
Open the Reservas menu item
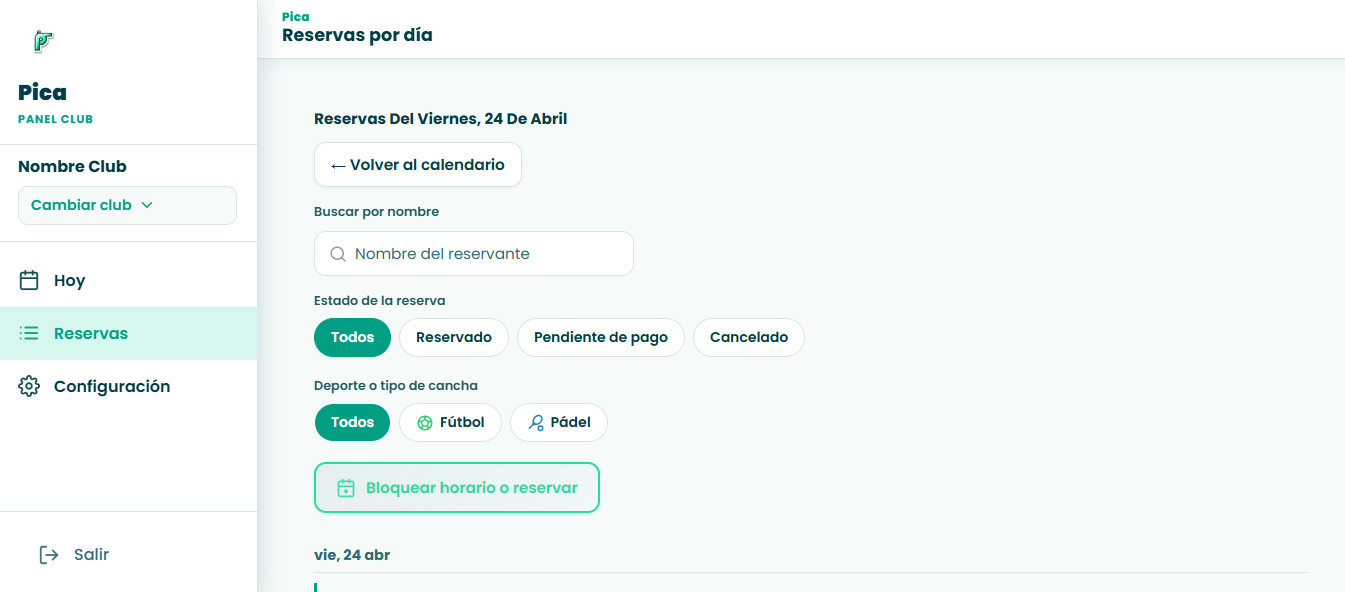pos(128,333)
